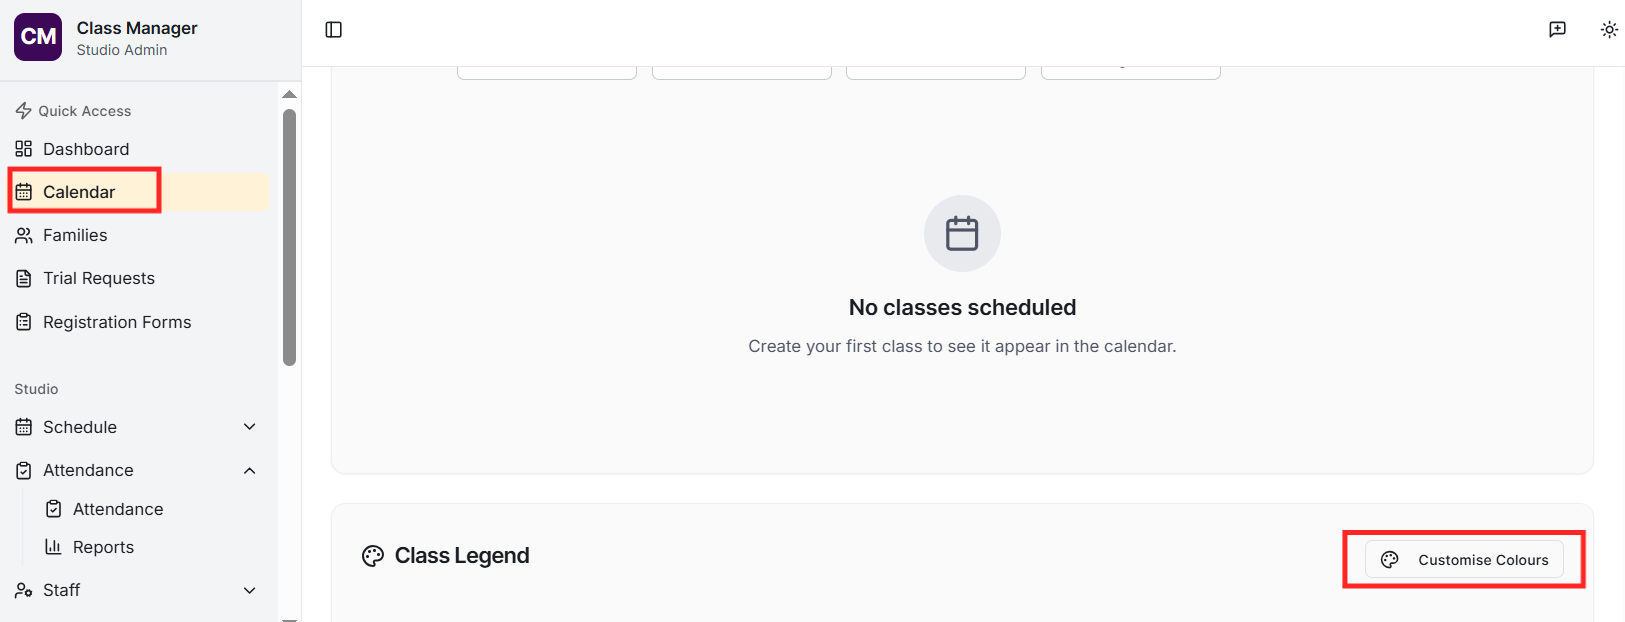The height and width of the screenshot is (622, 1625).
Task: Click the Dashboard grid icon
Action: click(x=24, y=149)
